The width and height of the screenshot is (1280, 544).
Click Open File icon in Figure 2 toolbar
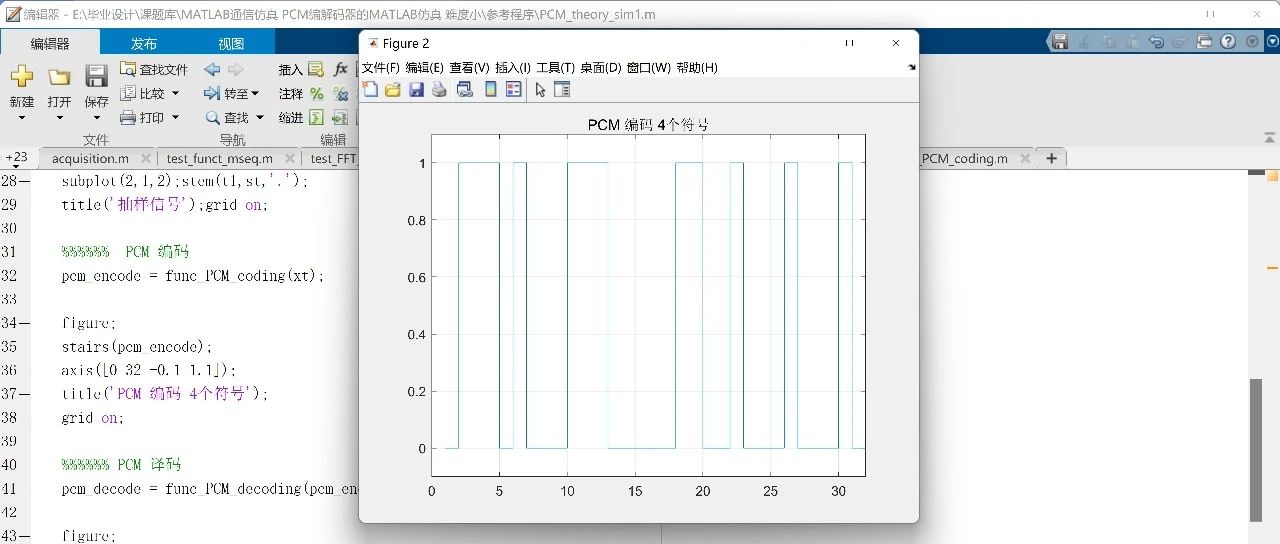tap(393, 89)
